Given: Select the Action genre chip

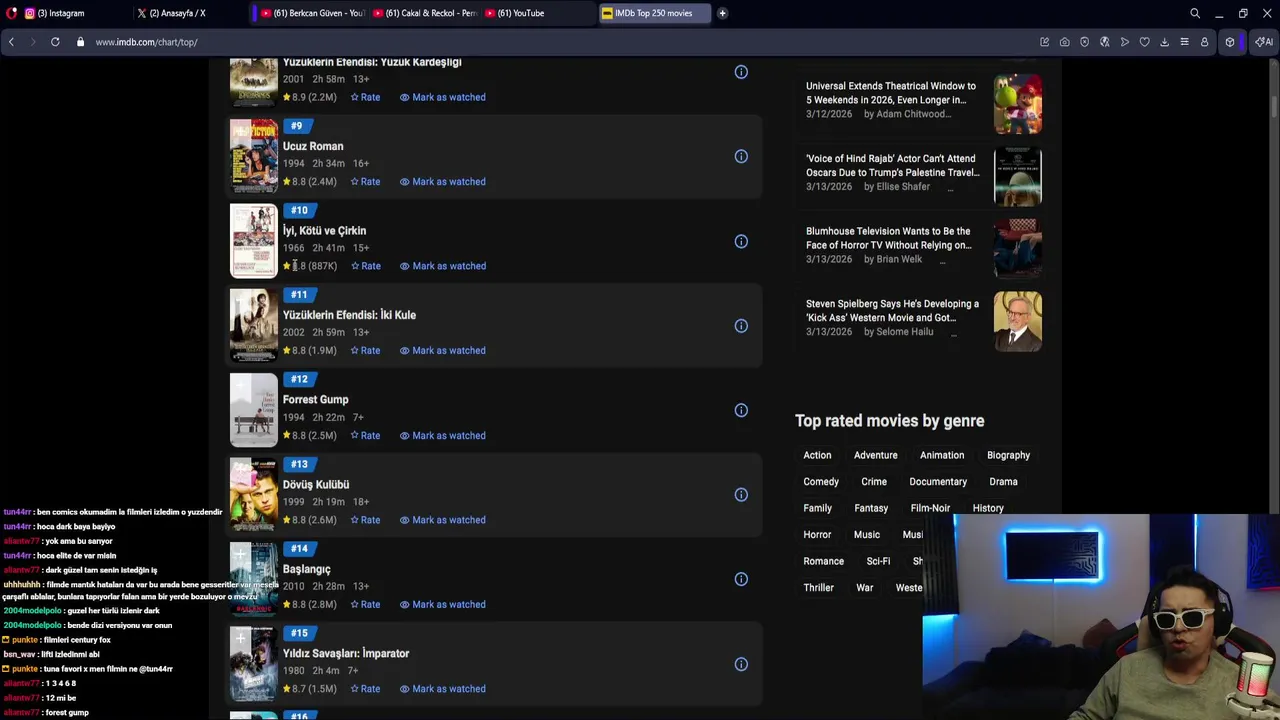Looking at the screenshot, I should pos(817,455).
